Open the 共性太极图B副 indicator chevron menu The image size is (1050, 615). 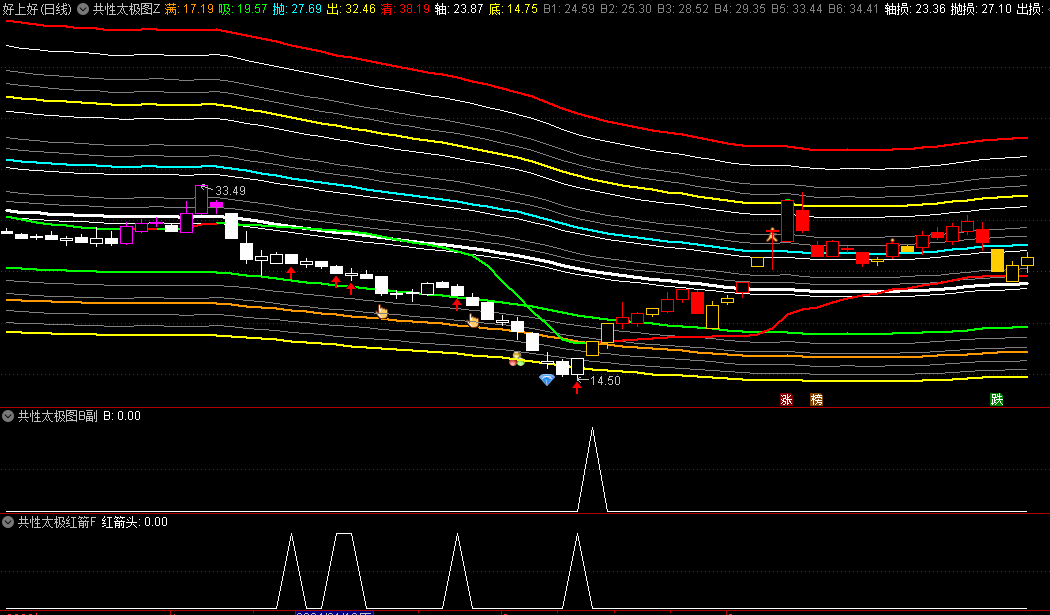[8, 416]
